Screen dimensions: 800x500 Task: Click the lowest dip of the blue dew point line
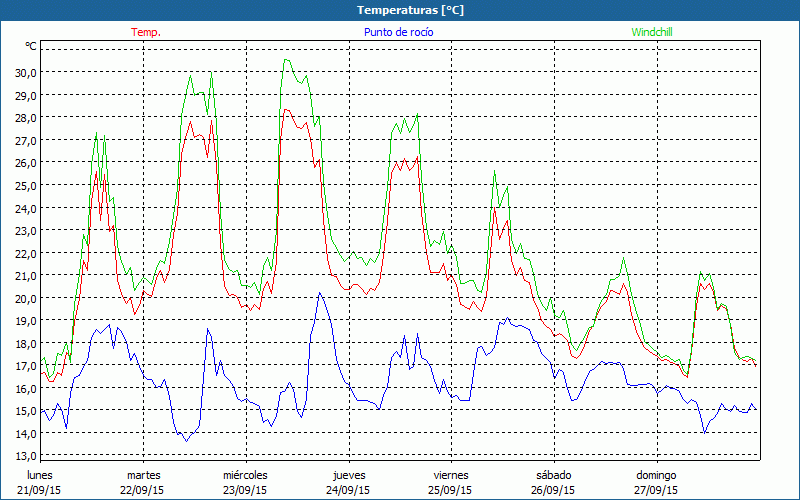186,440
